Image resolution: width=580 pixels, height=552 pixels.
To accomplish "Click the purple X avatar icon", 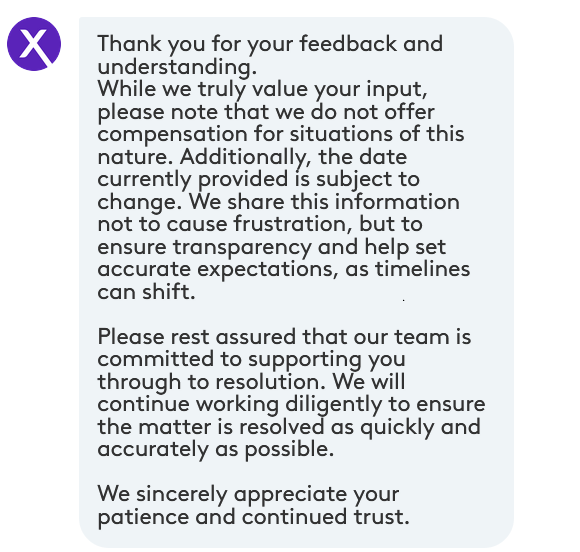I will tap(34, 44).
